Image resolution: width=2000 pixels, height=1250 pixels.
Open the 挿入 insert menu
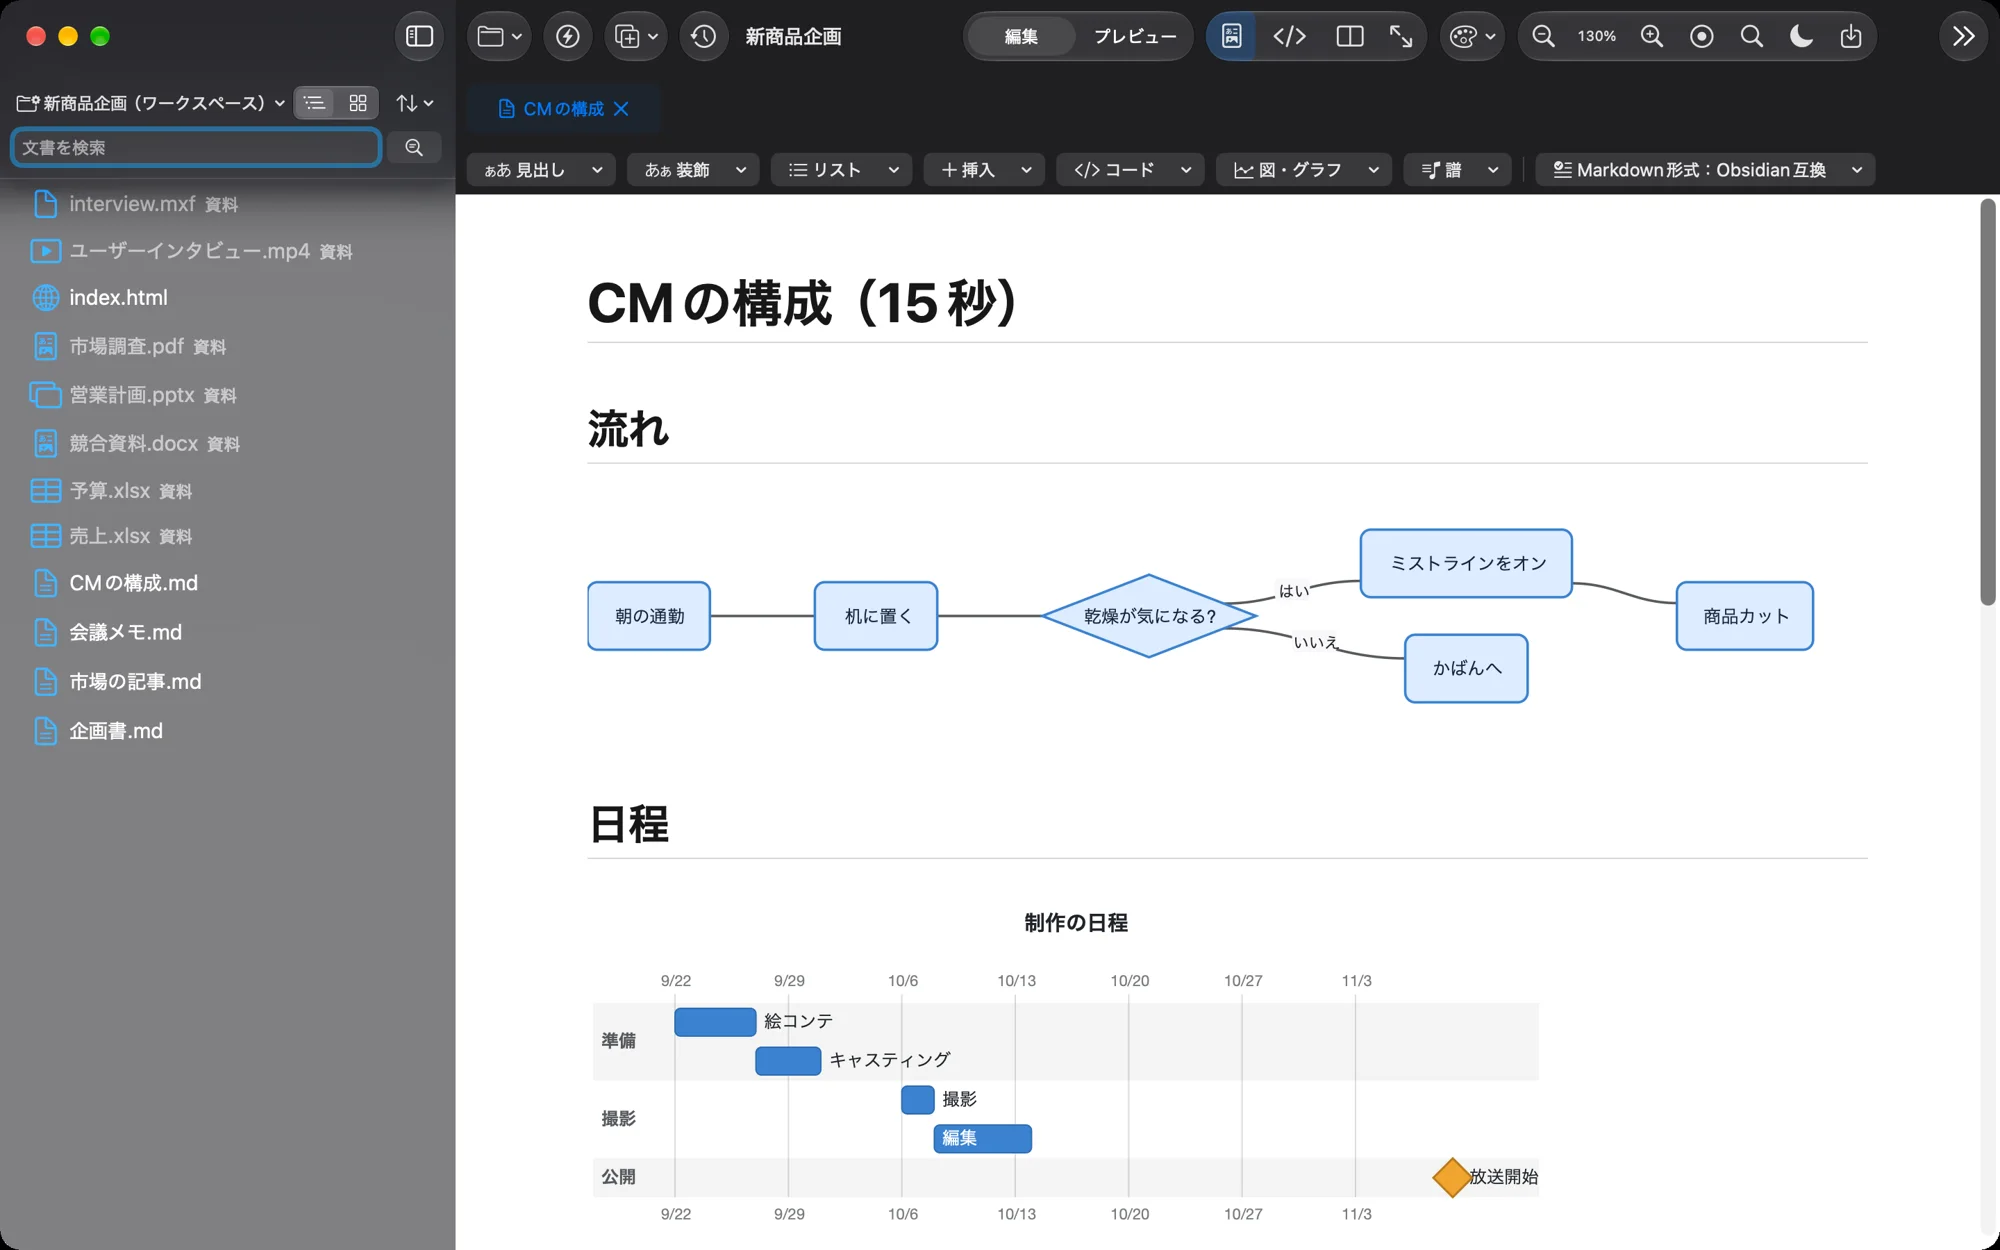[985, 170]
